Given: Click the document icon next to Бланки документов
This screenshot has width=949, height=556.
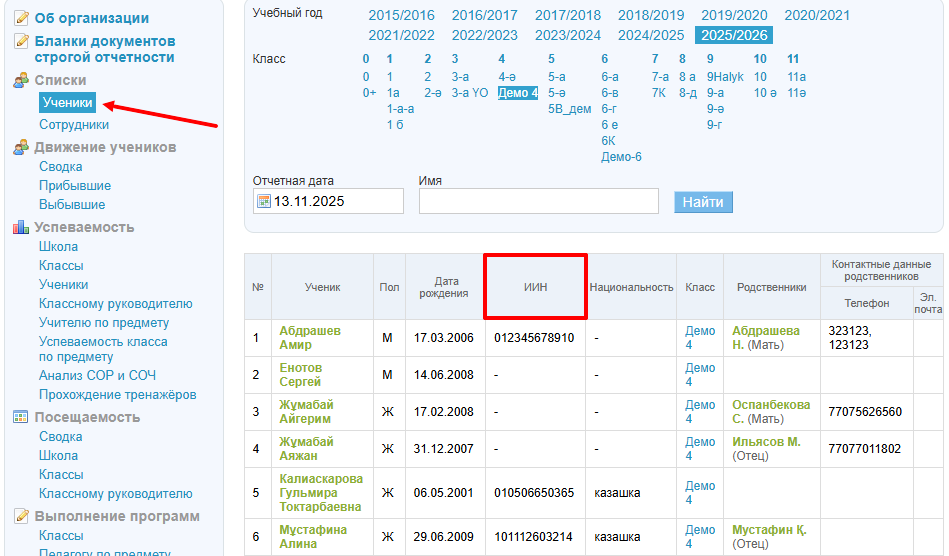Looking at the screenshot, I should tap(21, 42).
